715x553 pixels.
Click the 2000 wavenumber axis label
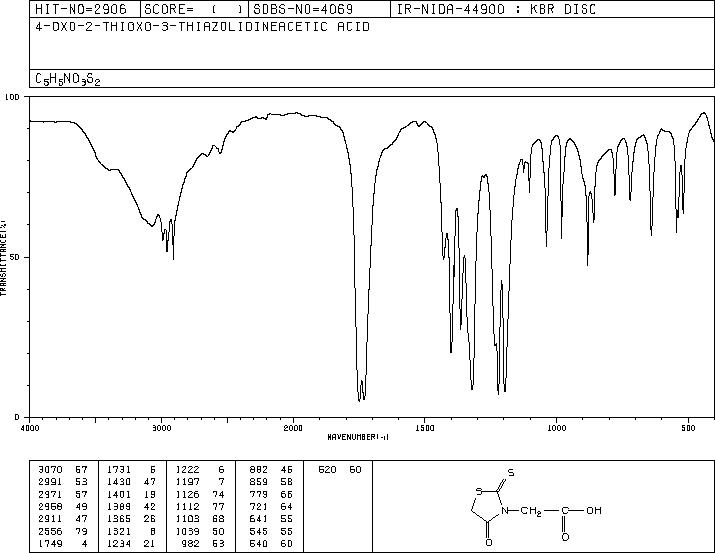pos(293,428)
